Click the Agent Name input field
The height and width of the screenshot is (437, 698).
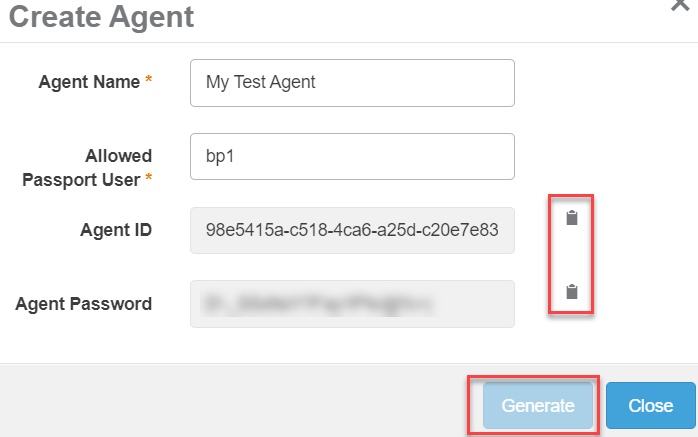352,83
